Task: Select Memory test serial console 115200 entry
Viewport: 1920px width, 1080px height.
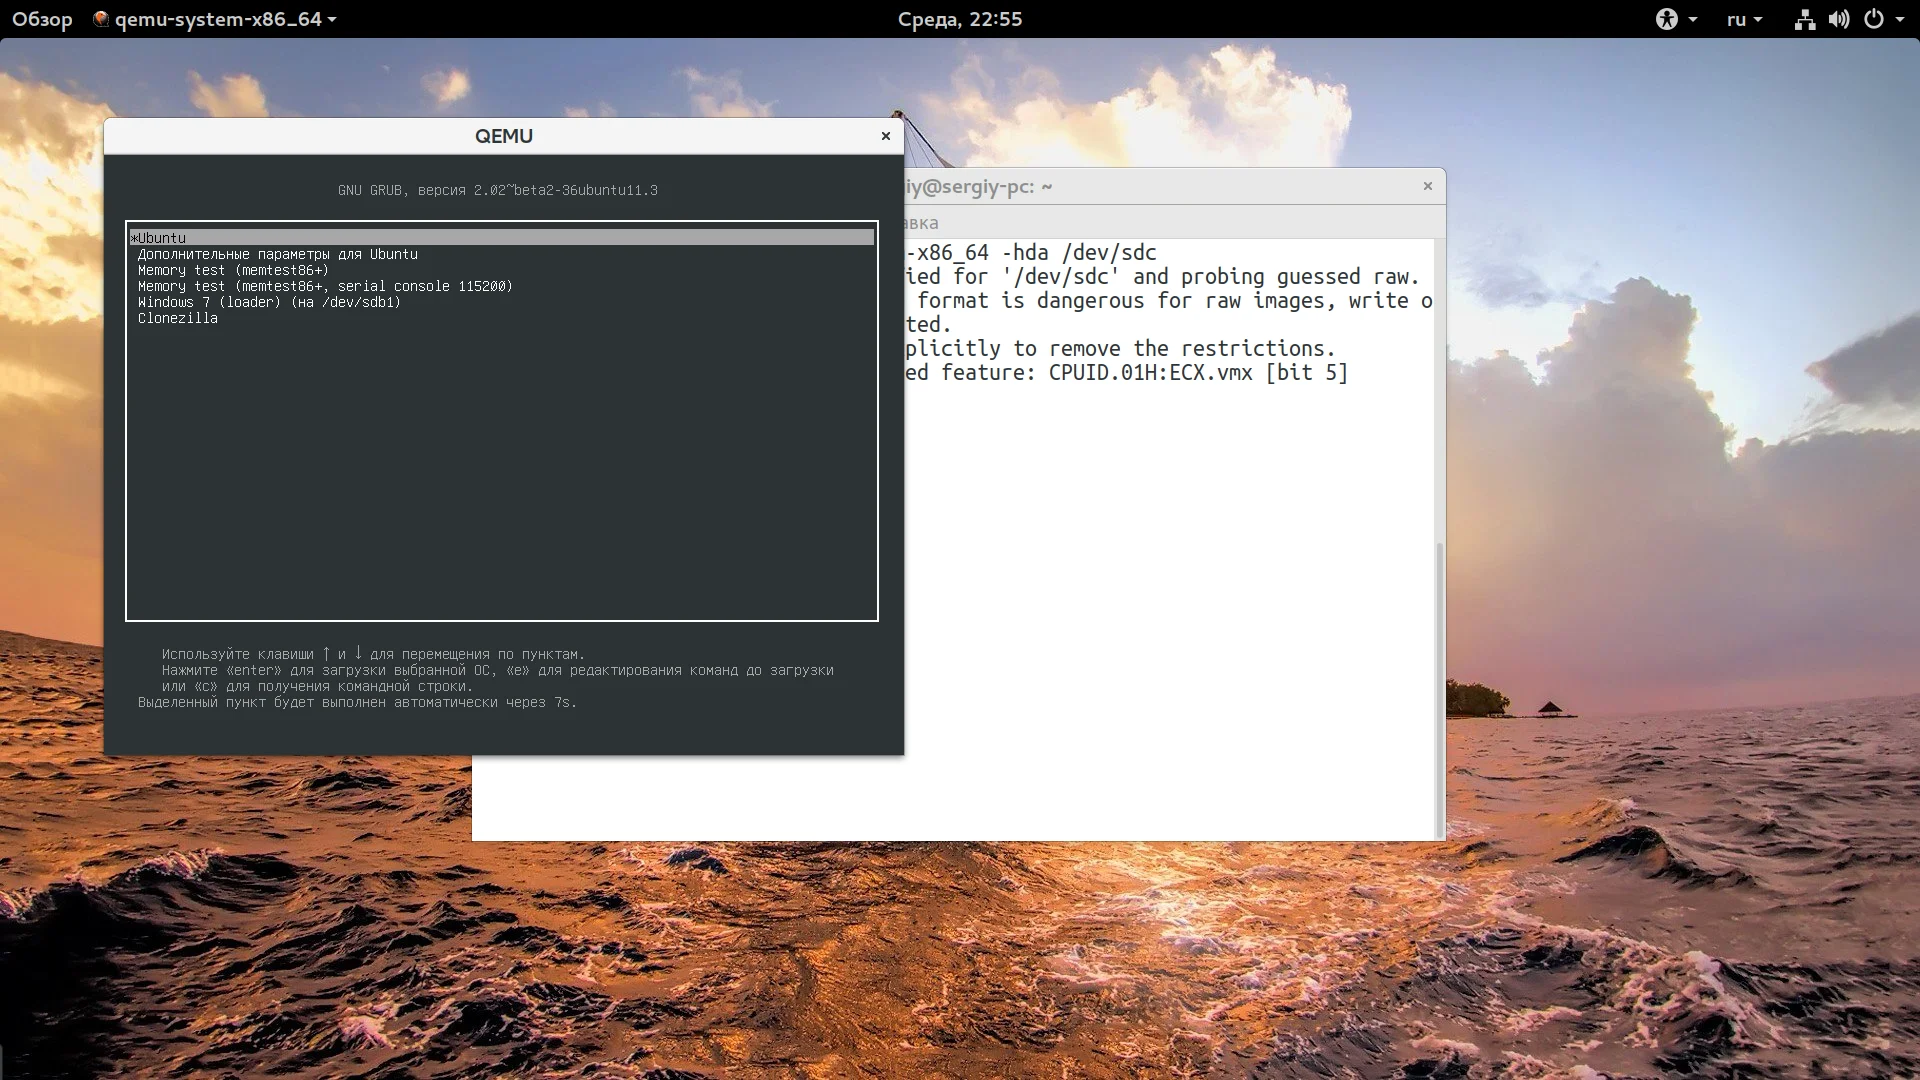Action: [325, 286]
